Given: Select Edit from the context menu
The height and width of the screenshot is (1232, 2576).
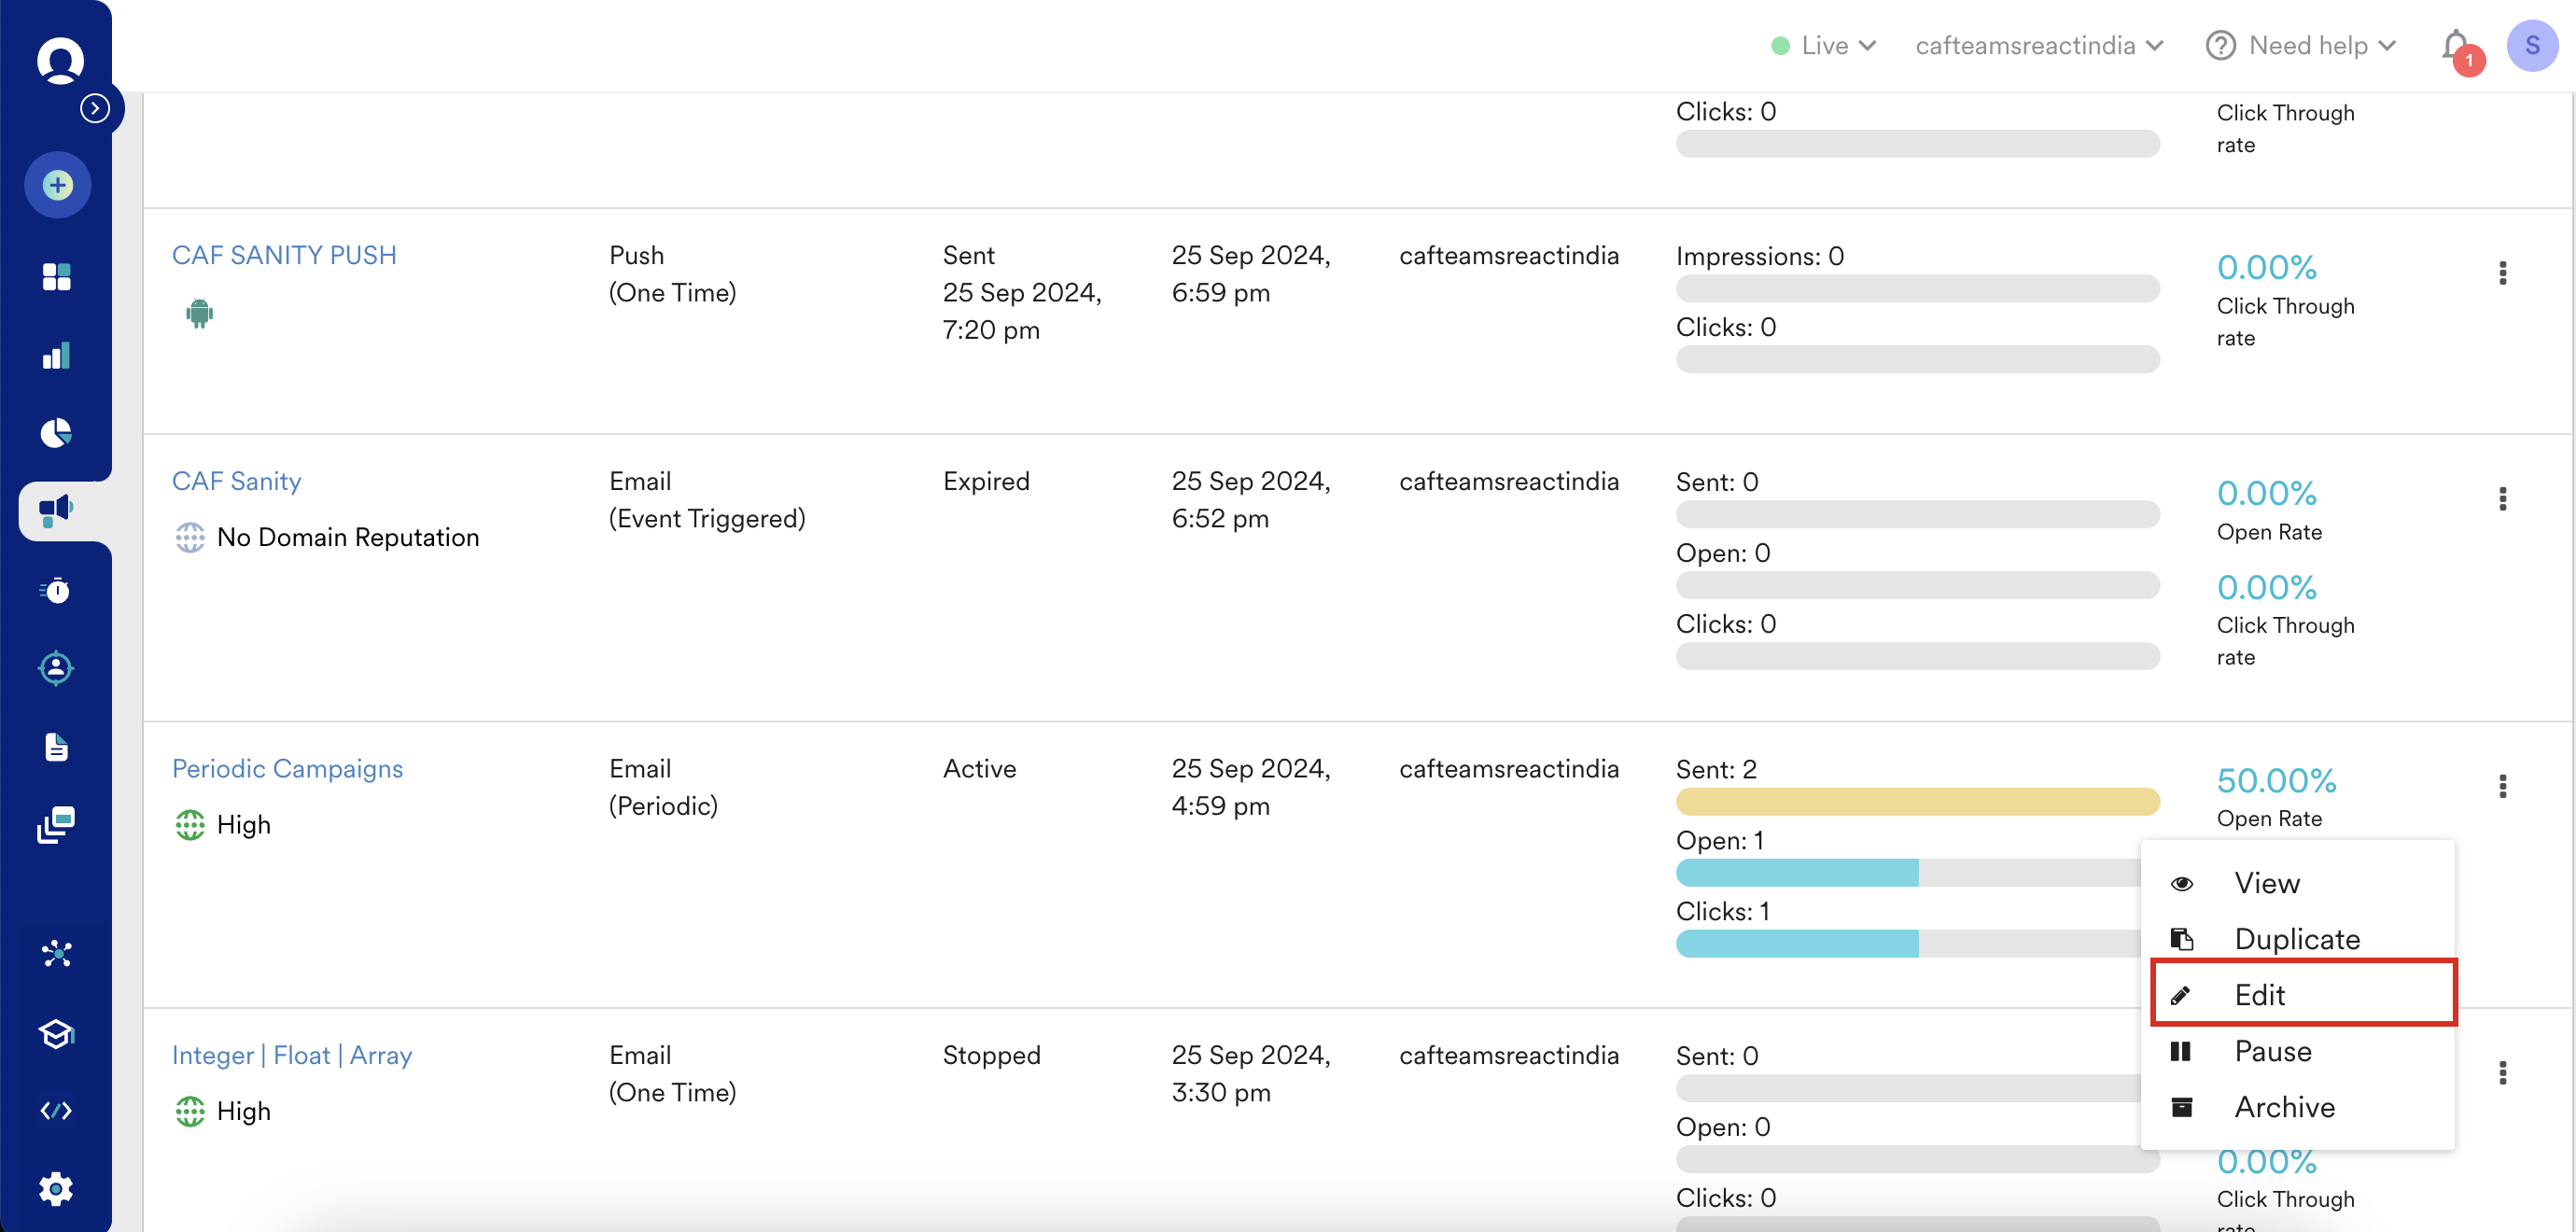Looking at the screenshot, I should [x=2303, y=994].
